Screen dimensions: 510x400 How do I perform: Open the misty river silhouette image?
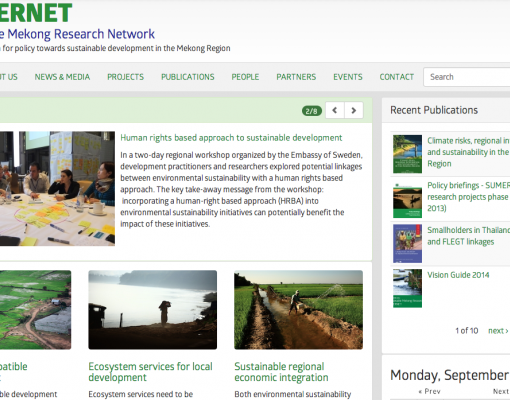[x=153, y=310]
